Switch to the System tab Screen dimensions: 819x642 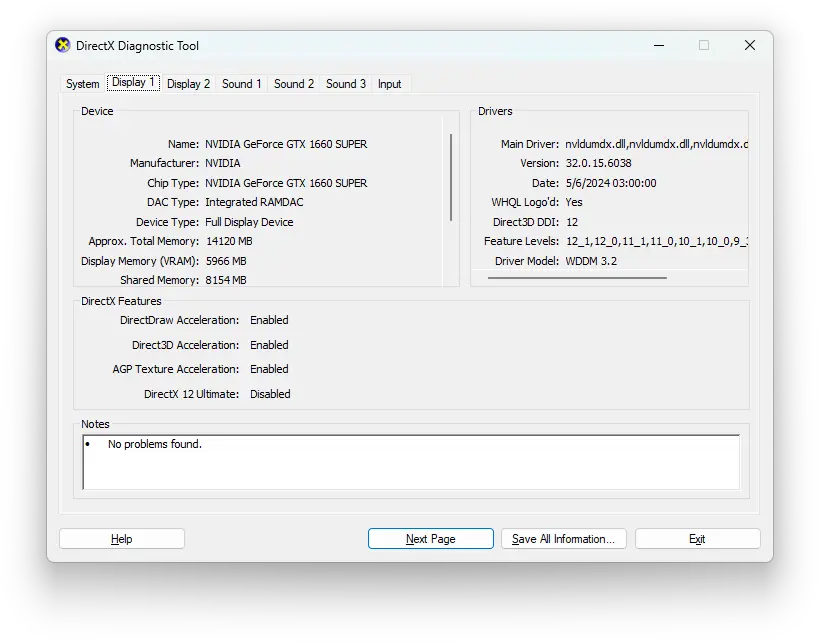point(83,84)
